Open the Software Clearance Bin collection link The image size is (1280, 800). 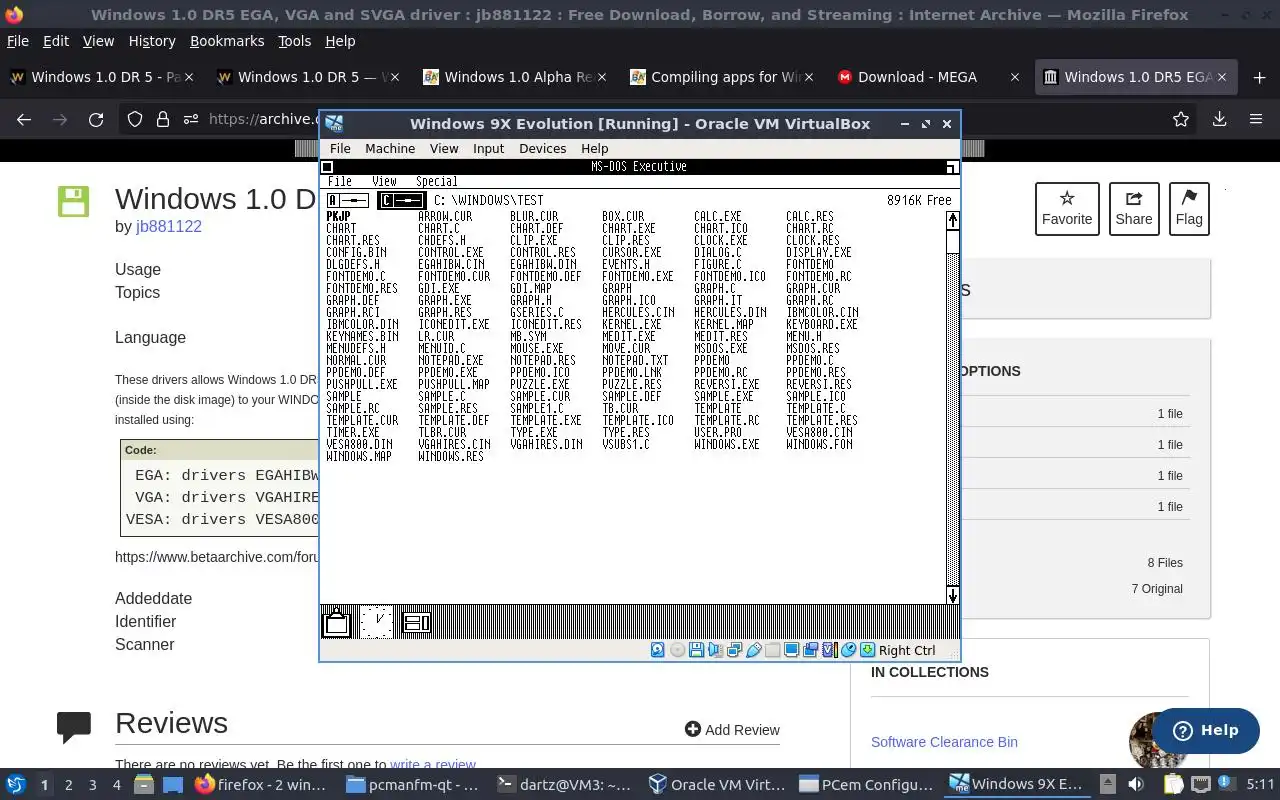944,742
